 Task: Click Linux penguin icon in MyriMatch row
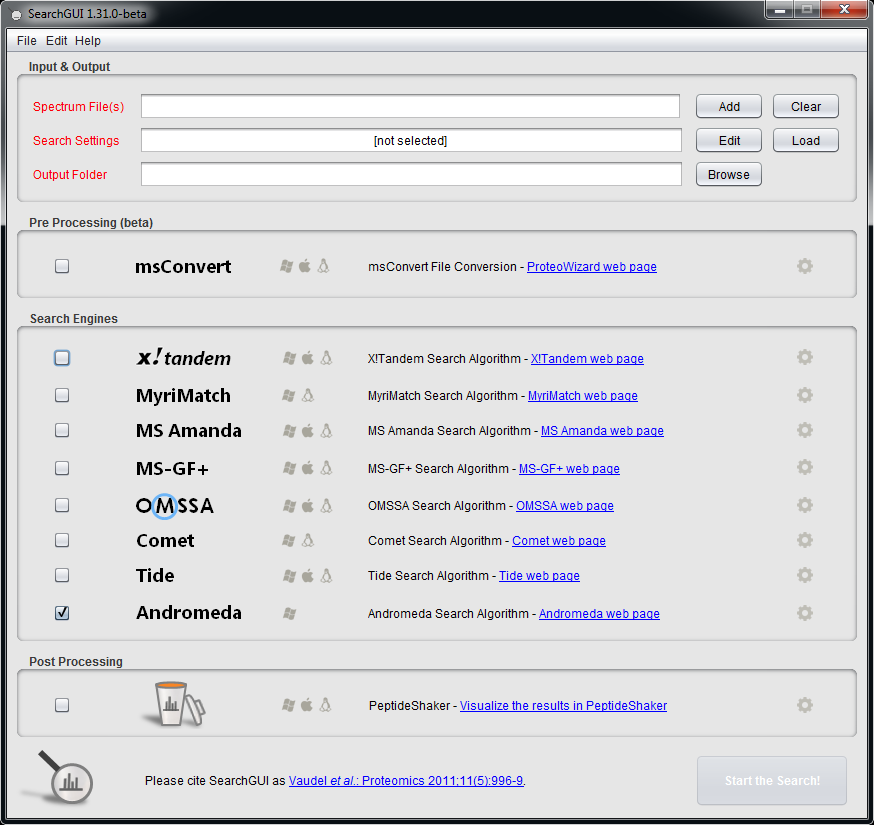[x=308, y=395]
